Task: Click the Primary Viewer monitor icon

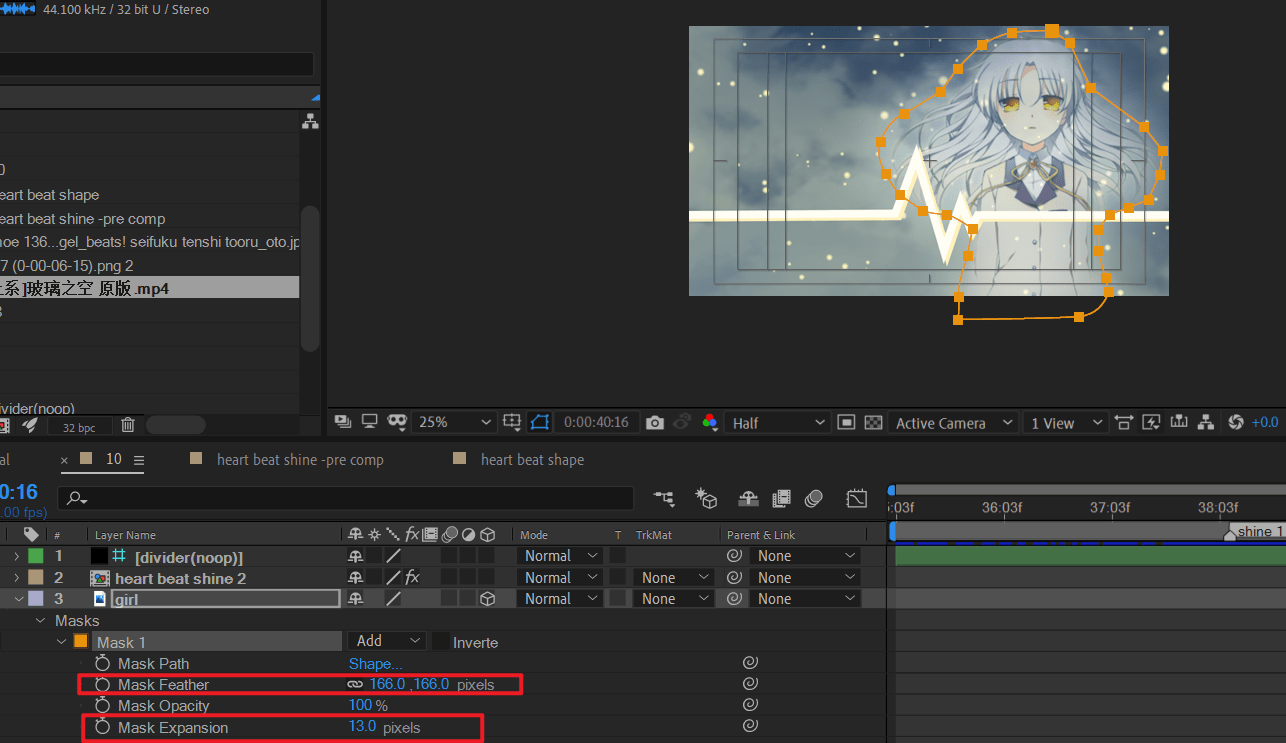Action: tap(369, 422)
